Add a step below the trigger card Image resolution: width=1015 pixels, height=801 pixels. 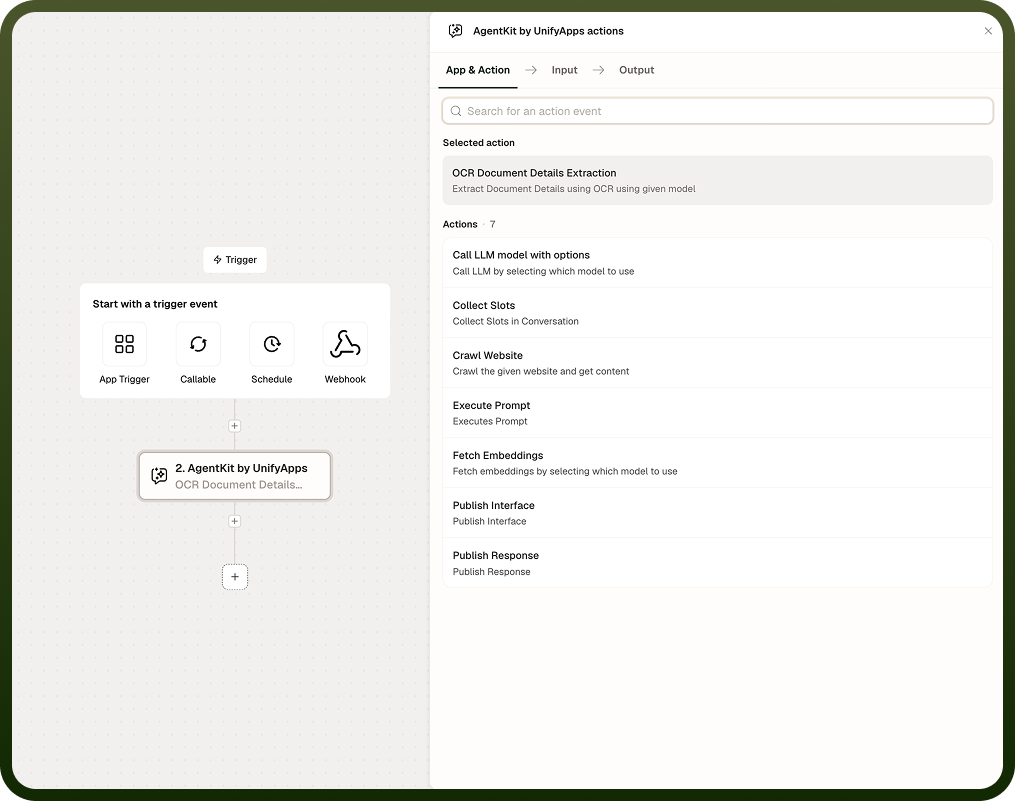[x=234, y=426]
